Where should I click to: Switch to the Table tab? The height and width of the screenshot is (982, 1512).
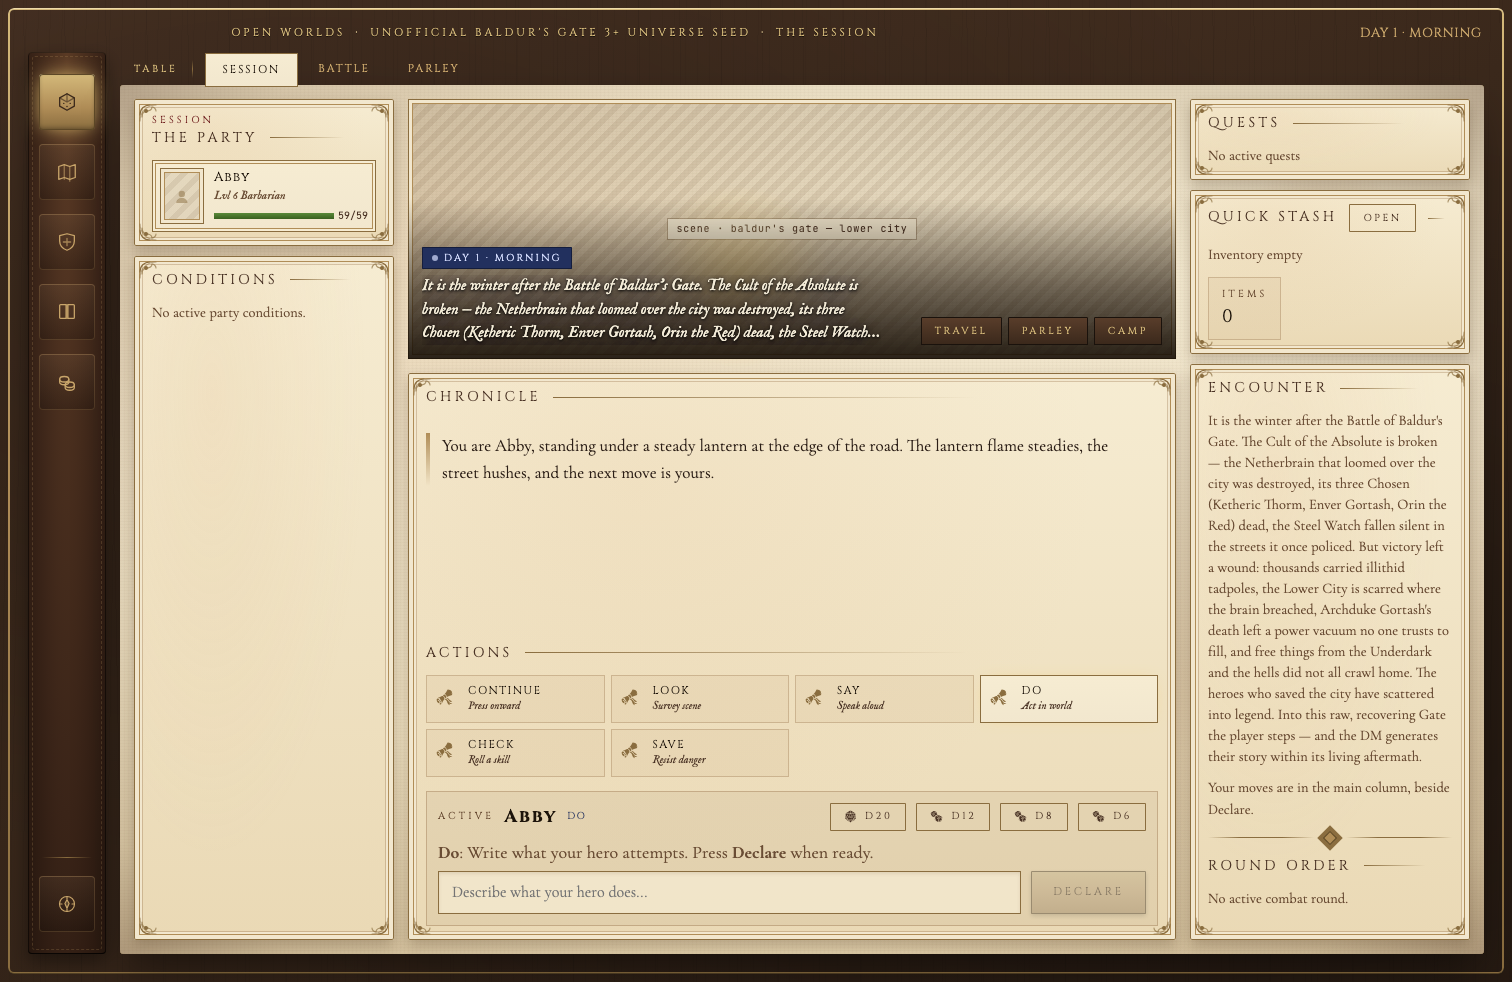pos(155,69)
